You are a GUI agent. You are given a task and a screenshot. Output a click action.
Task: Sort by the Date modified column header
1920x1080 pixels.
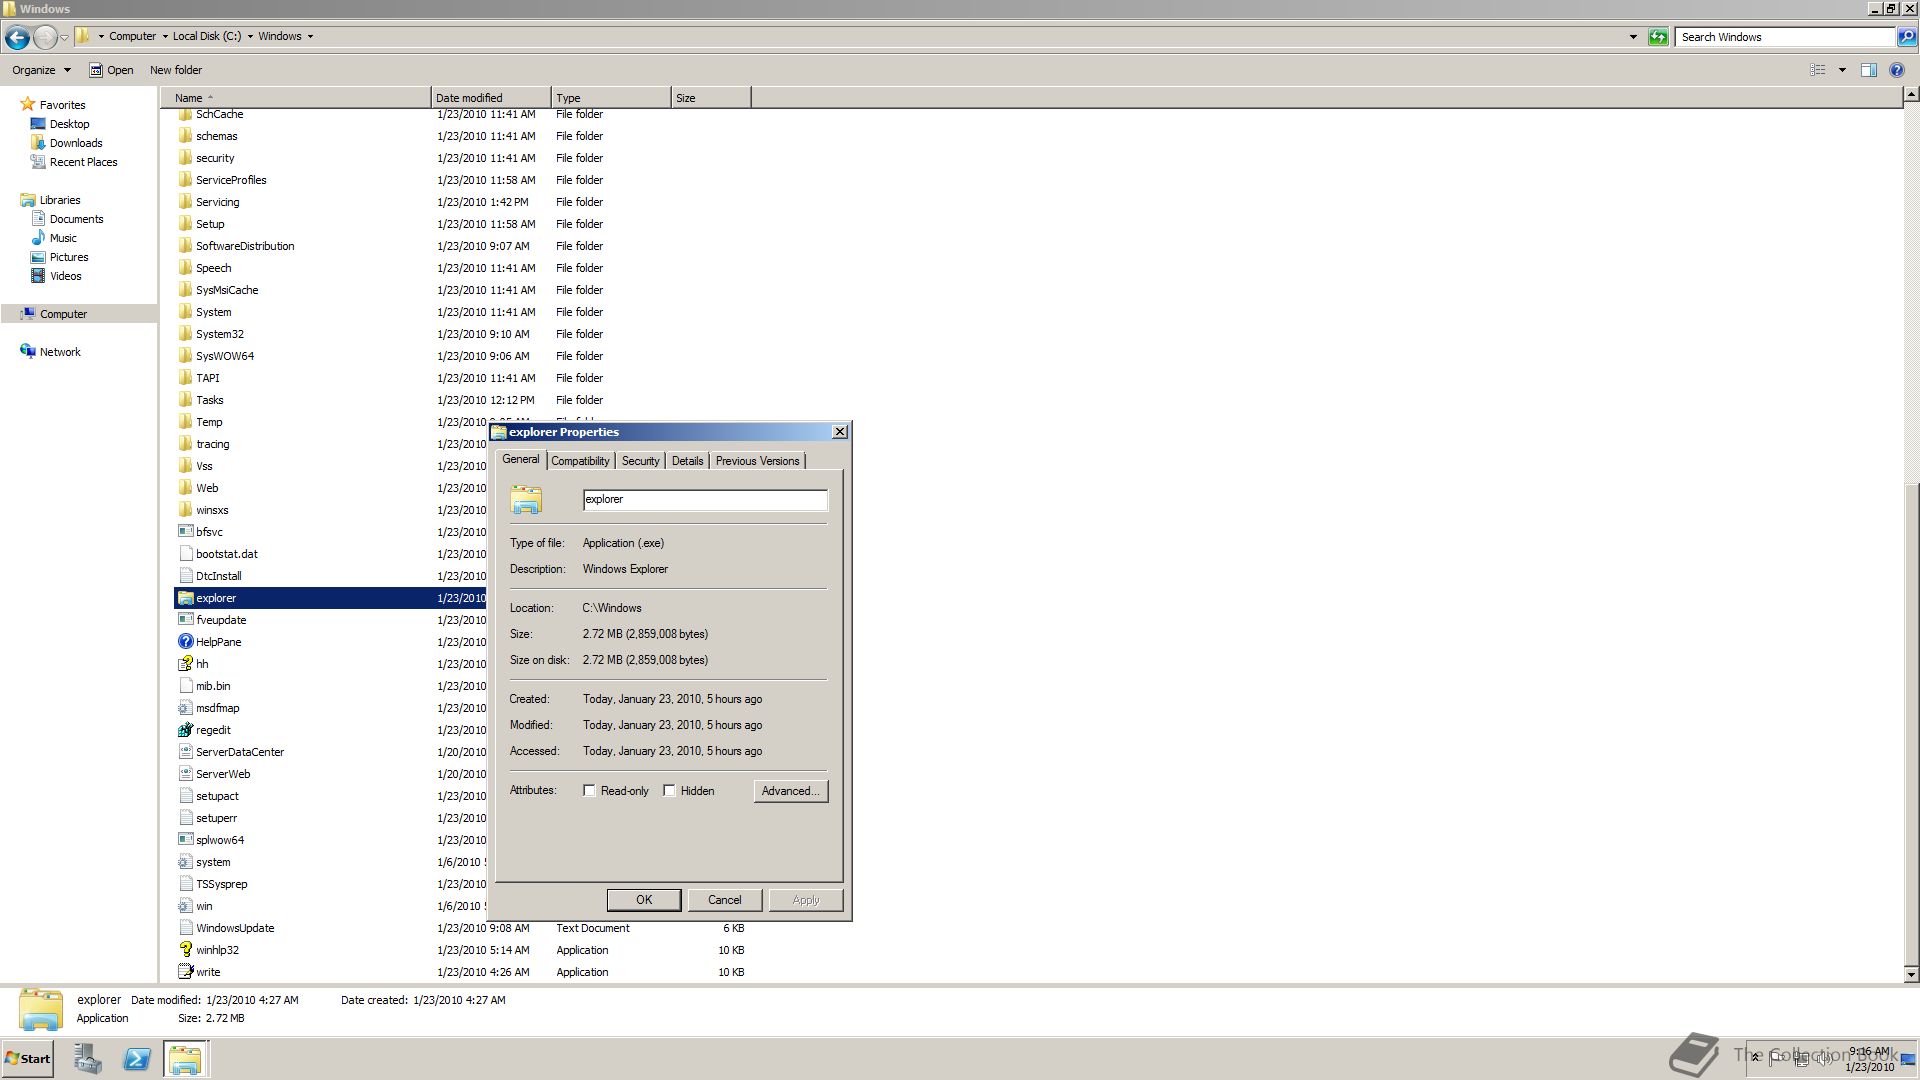491,98
